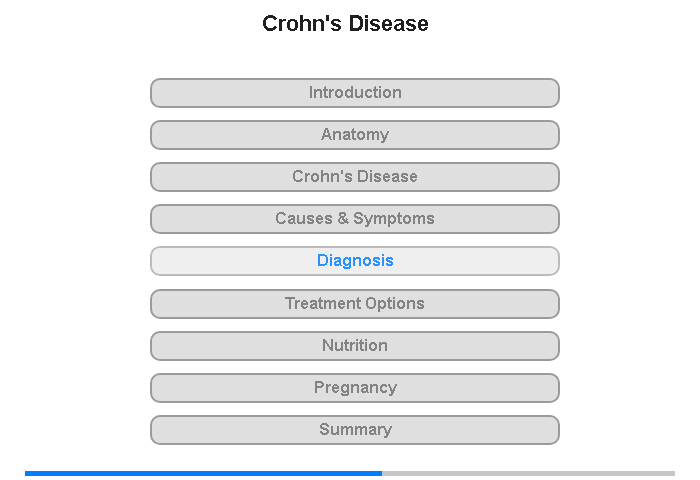Choose the section listed below Introduction

[355, 135]
